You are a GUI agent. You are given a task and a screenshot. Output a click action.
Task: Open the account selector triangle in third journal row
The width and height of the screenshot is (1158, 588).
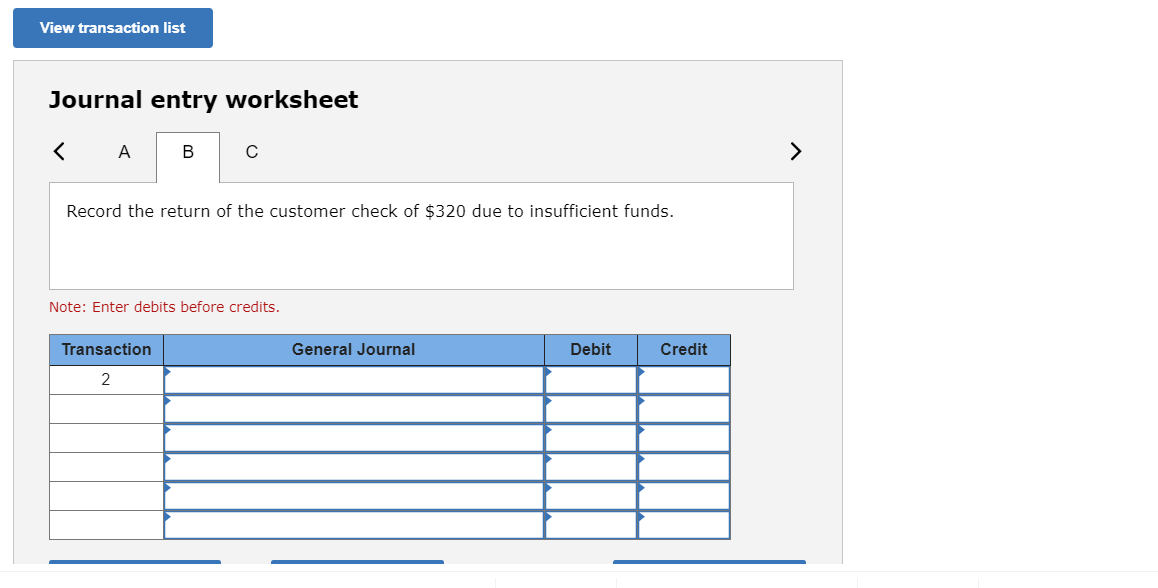pos(168,437)
